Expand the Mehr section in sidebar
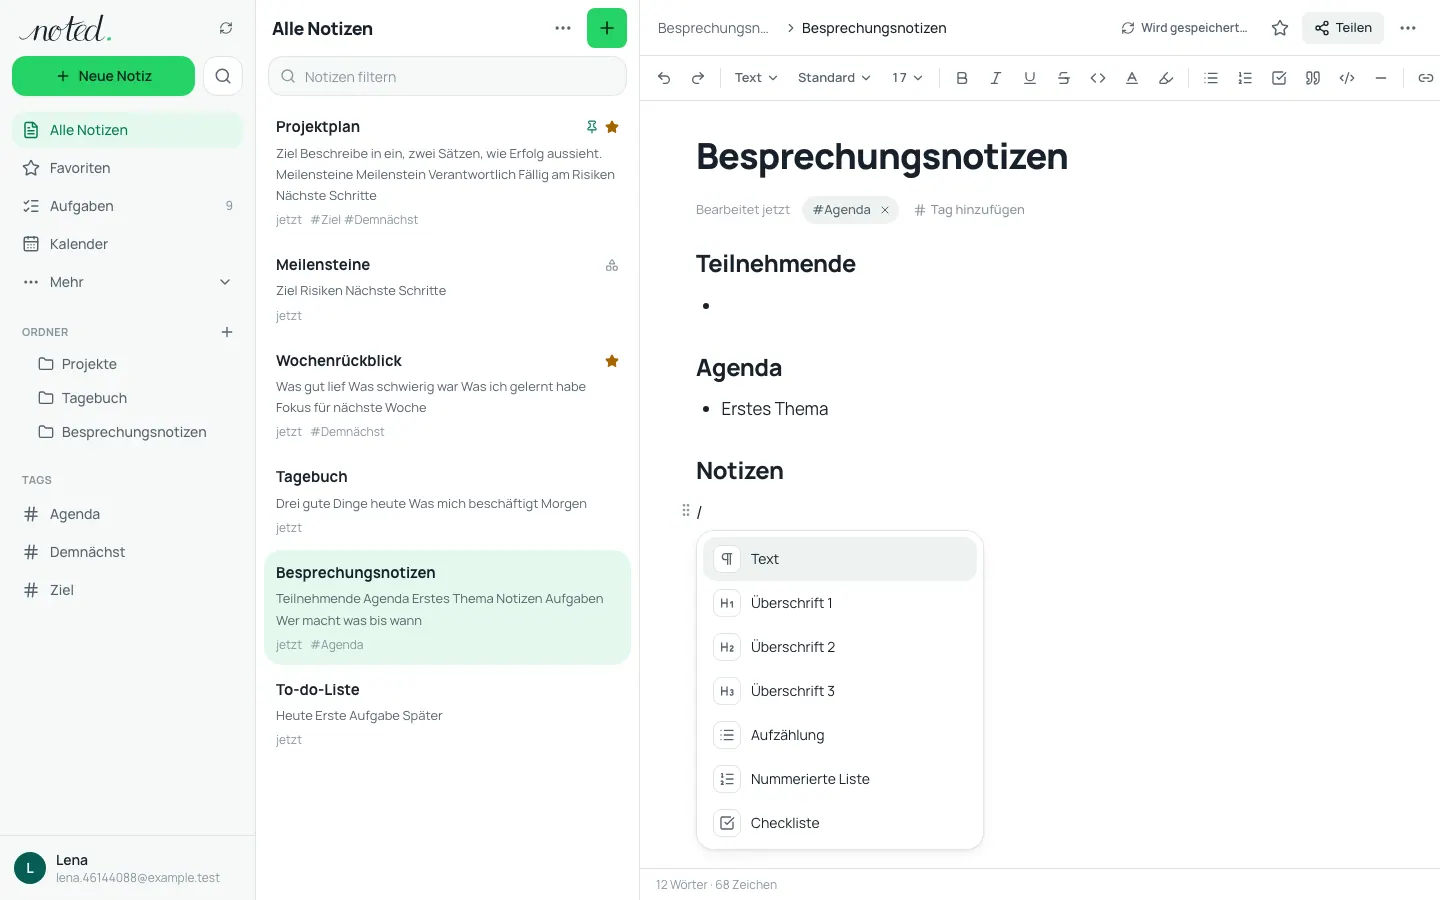 click(x=127, y=282)
